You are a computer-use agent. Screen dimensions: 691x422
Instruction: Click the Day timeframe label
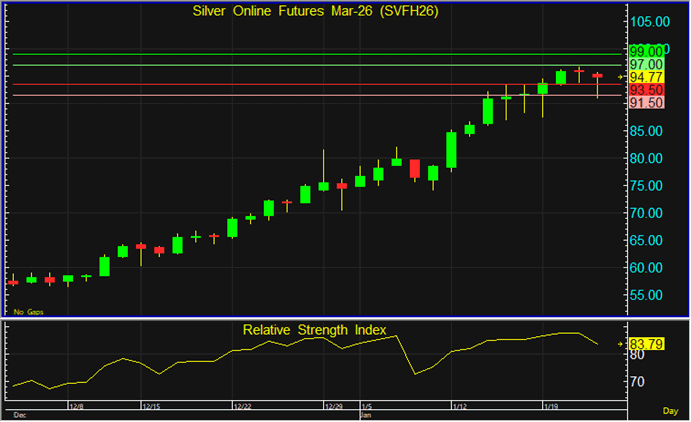pos(671,411)
